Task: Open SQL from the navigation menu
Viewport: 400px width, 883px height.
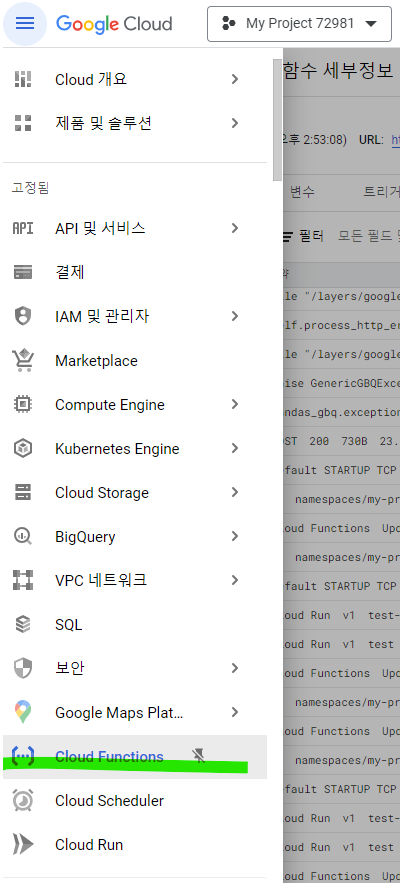Action: [135, 624]
